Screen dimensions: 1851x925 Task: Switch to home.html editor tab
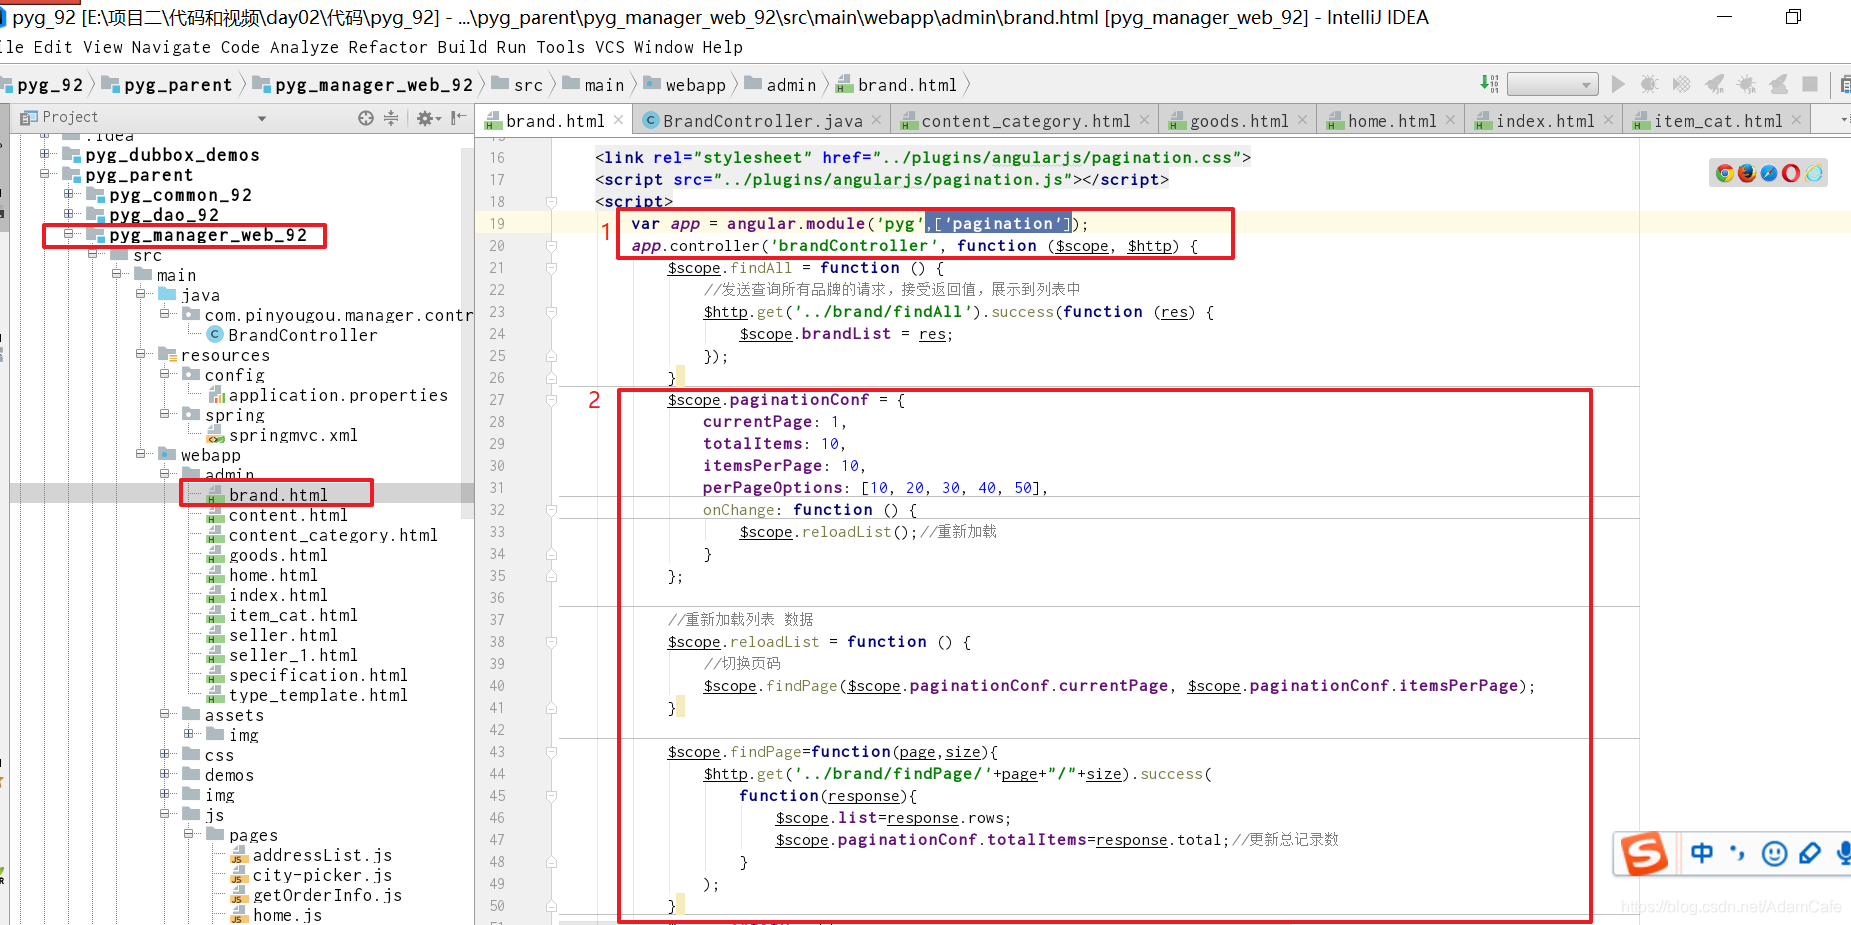pos(1391,121)
